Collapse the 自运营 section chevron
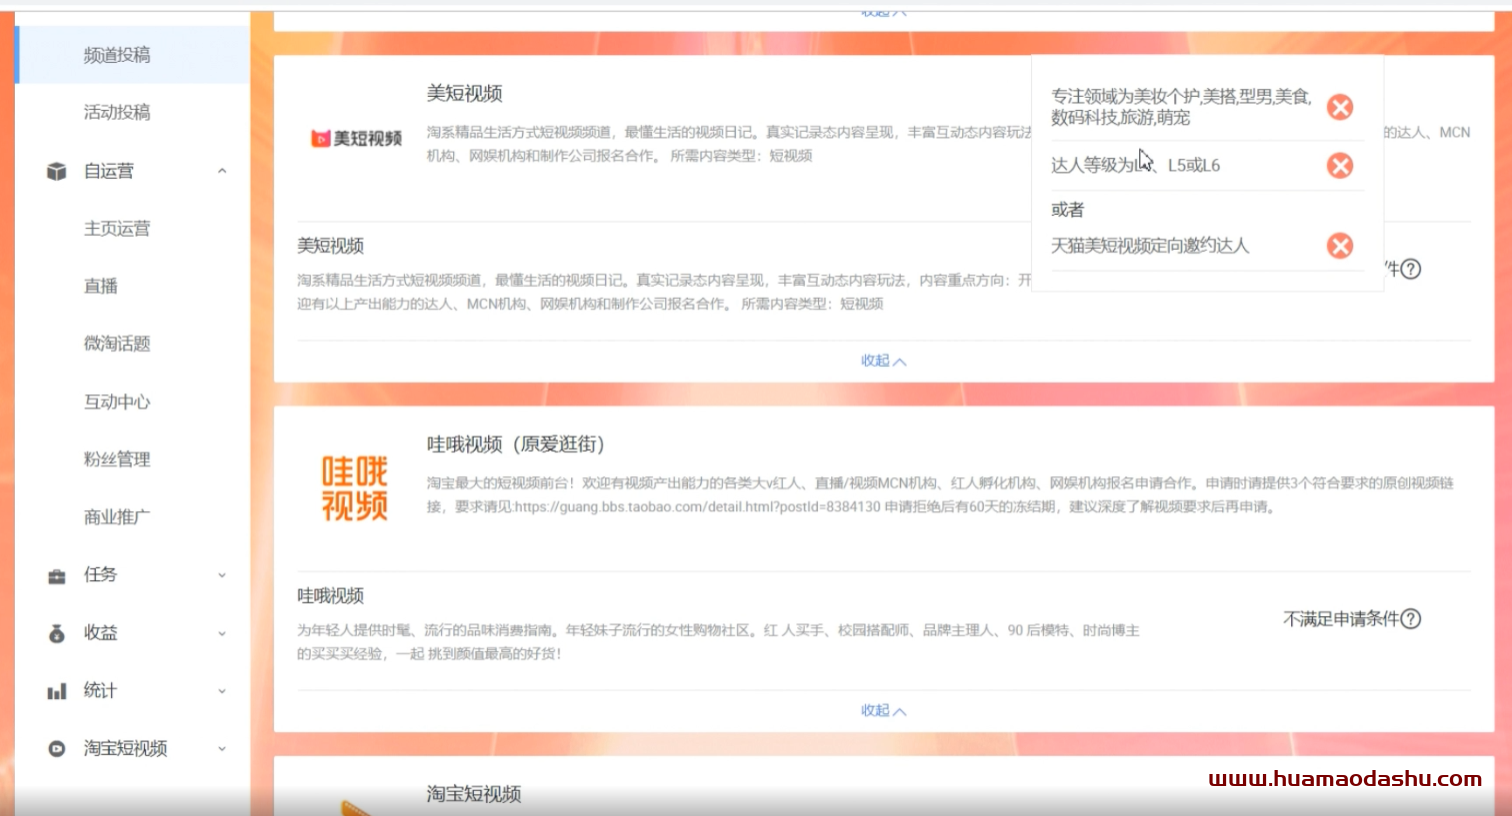Viewport: 1512px width, 816px height. point(222,171)
